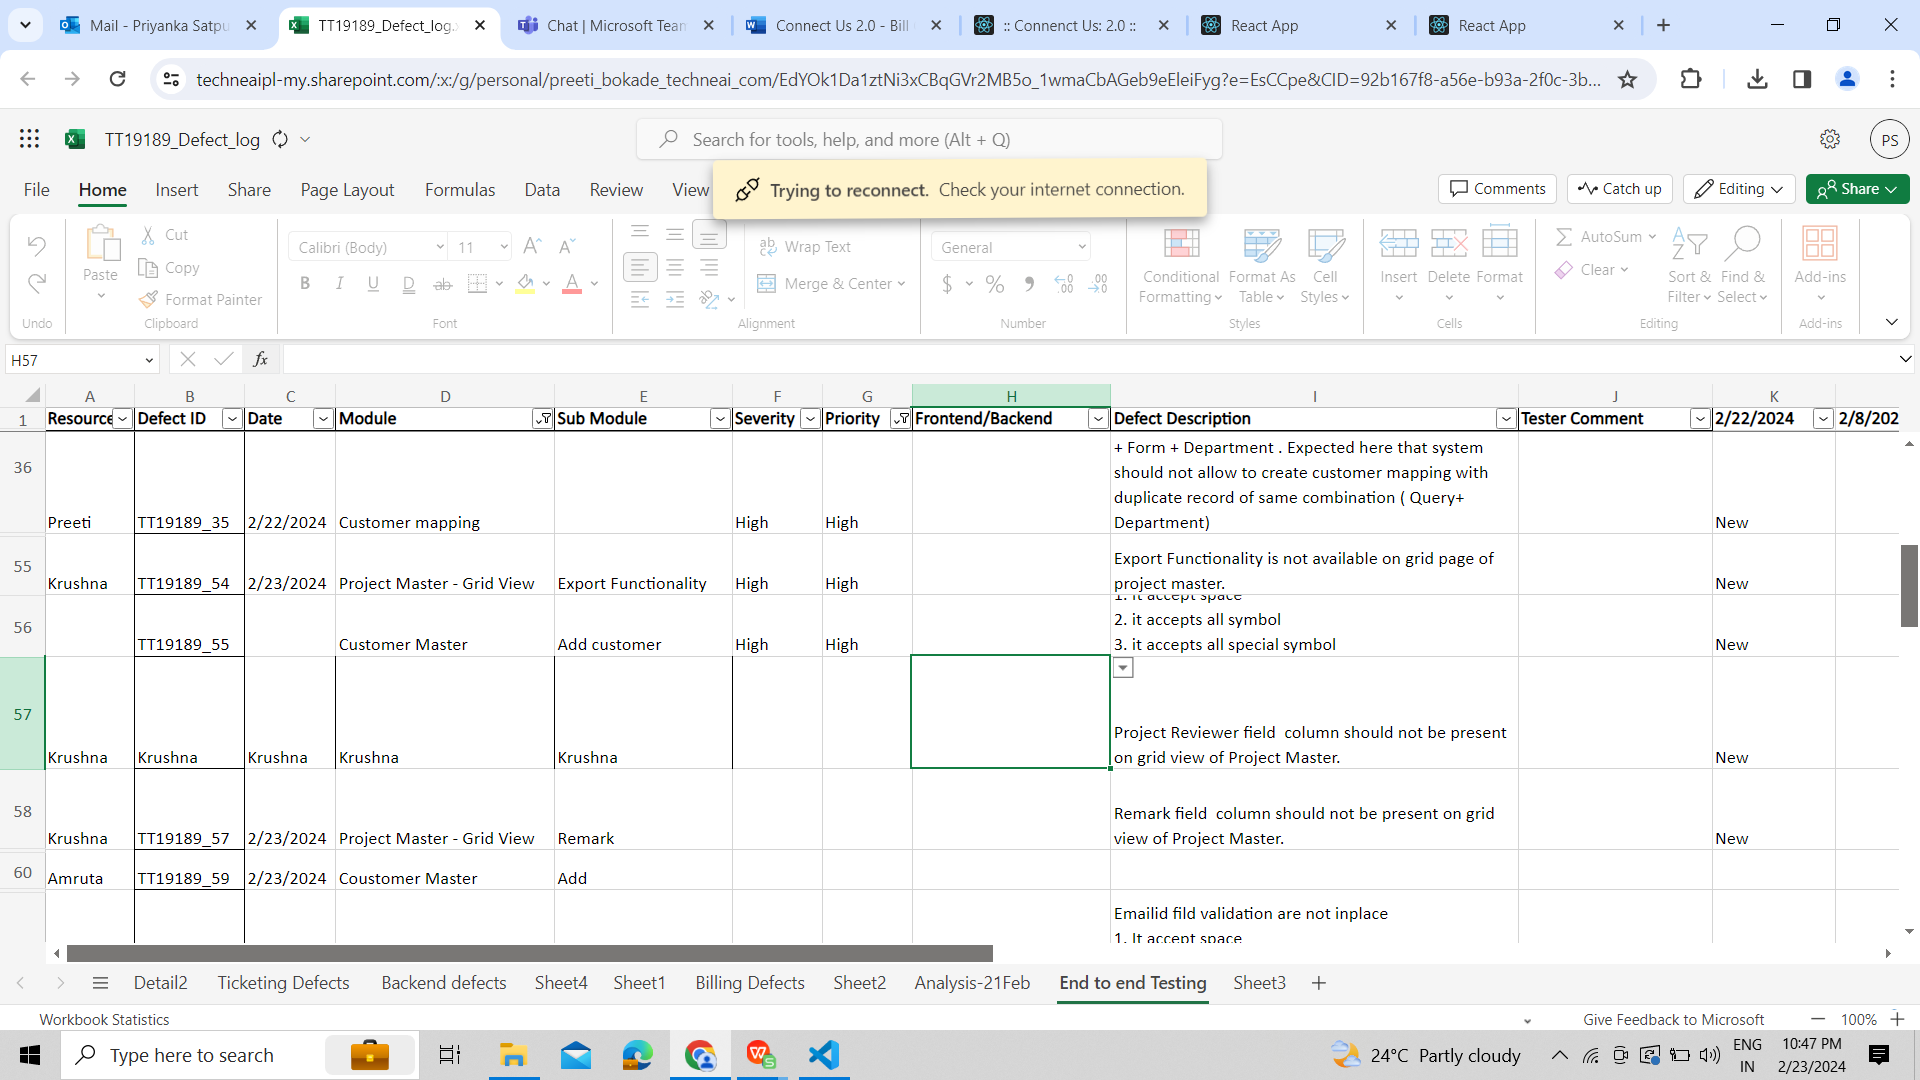
Task: Open the Home ribbon tab
Action: tap(103, 190)
